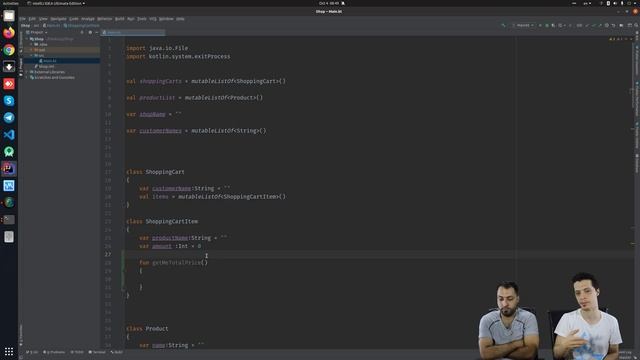Open the run configuration dropdown
Viewport: 640px width, 360px height.
[523, 25]
